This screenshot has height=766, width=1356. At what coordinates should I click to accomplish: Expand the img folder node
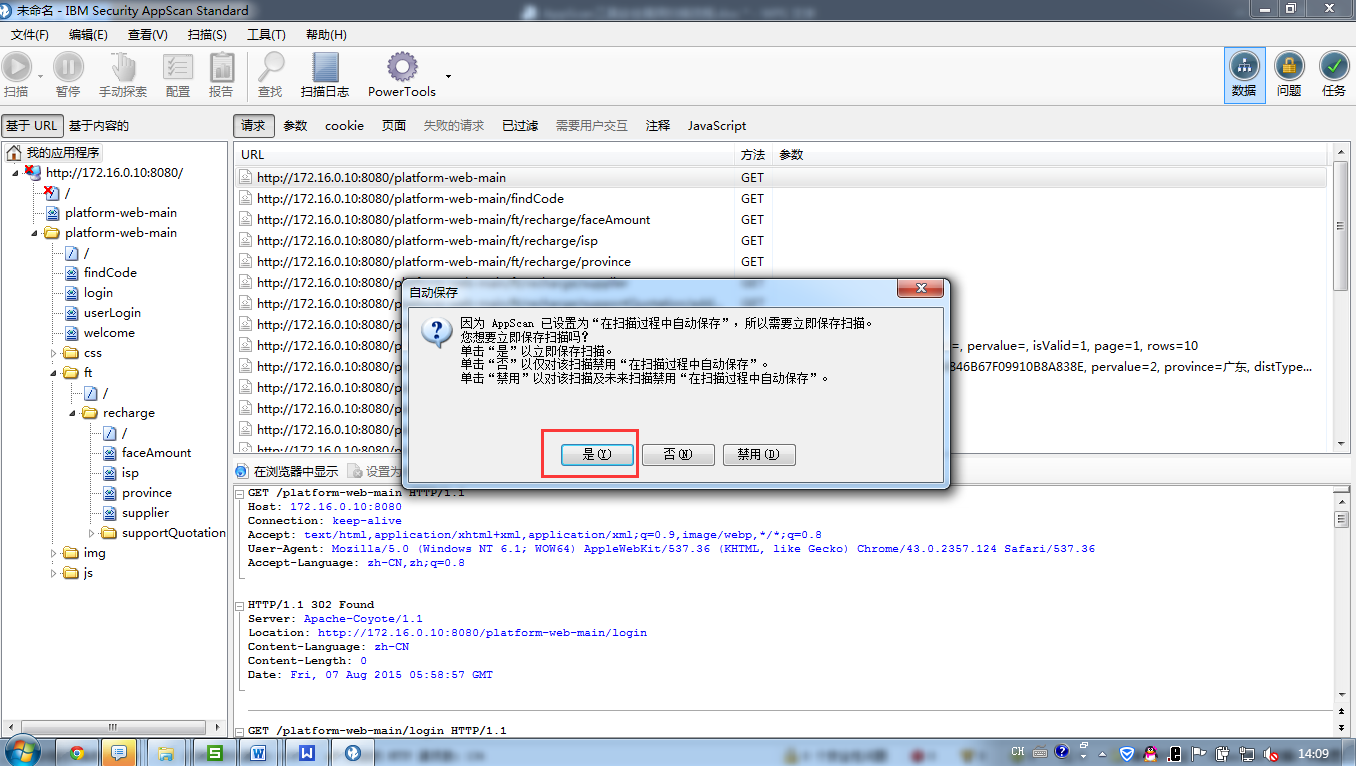click(54, 553)
